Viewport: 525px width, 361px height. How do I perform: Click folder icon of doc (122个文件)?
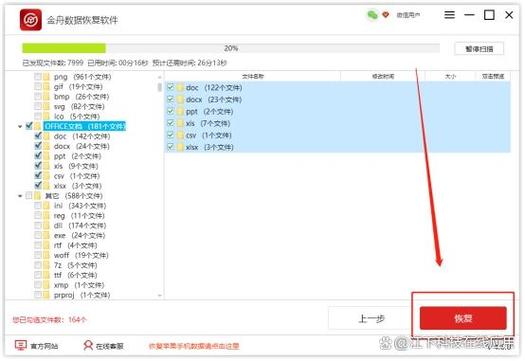[x=180, y=88]
